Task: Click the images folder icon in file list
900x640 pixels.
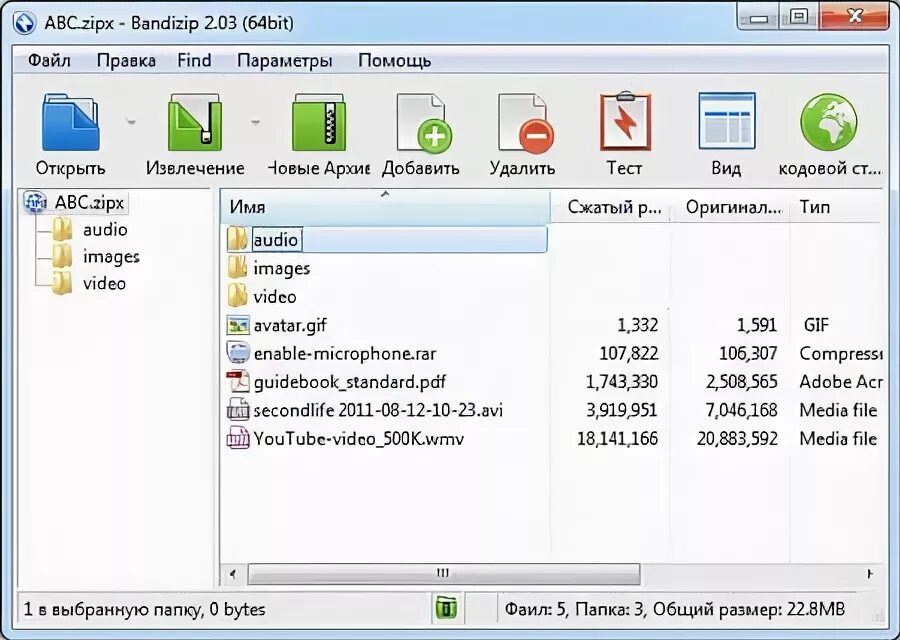Action: (x=237, y=268)
